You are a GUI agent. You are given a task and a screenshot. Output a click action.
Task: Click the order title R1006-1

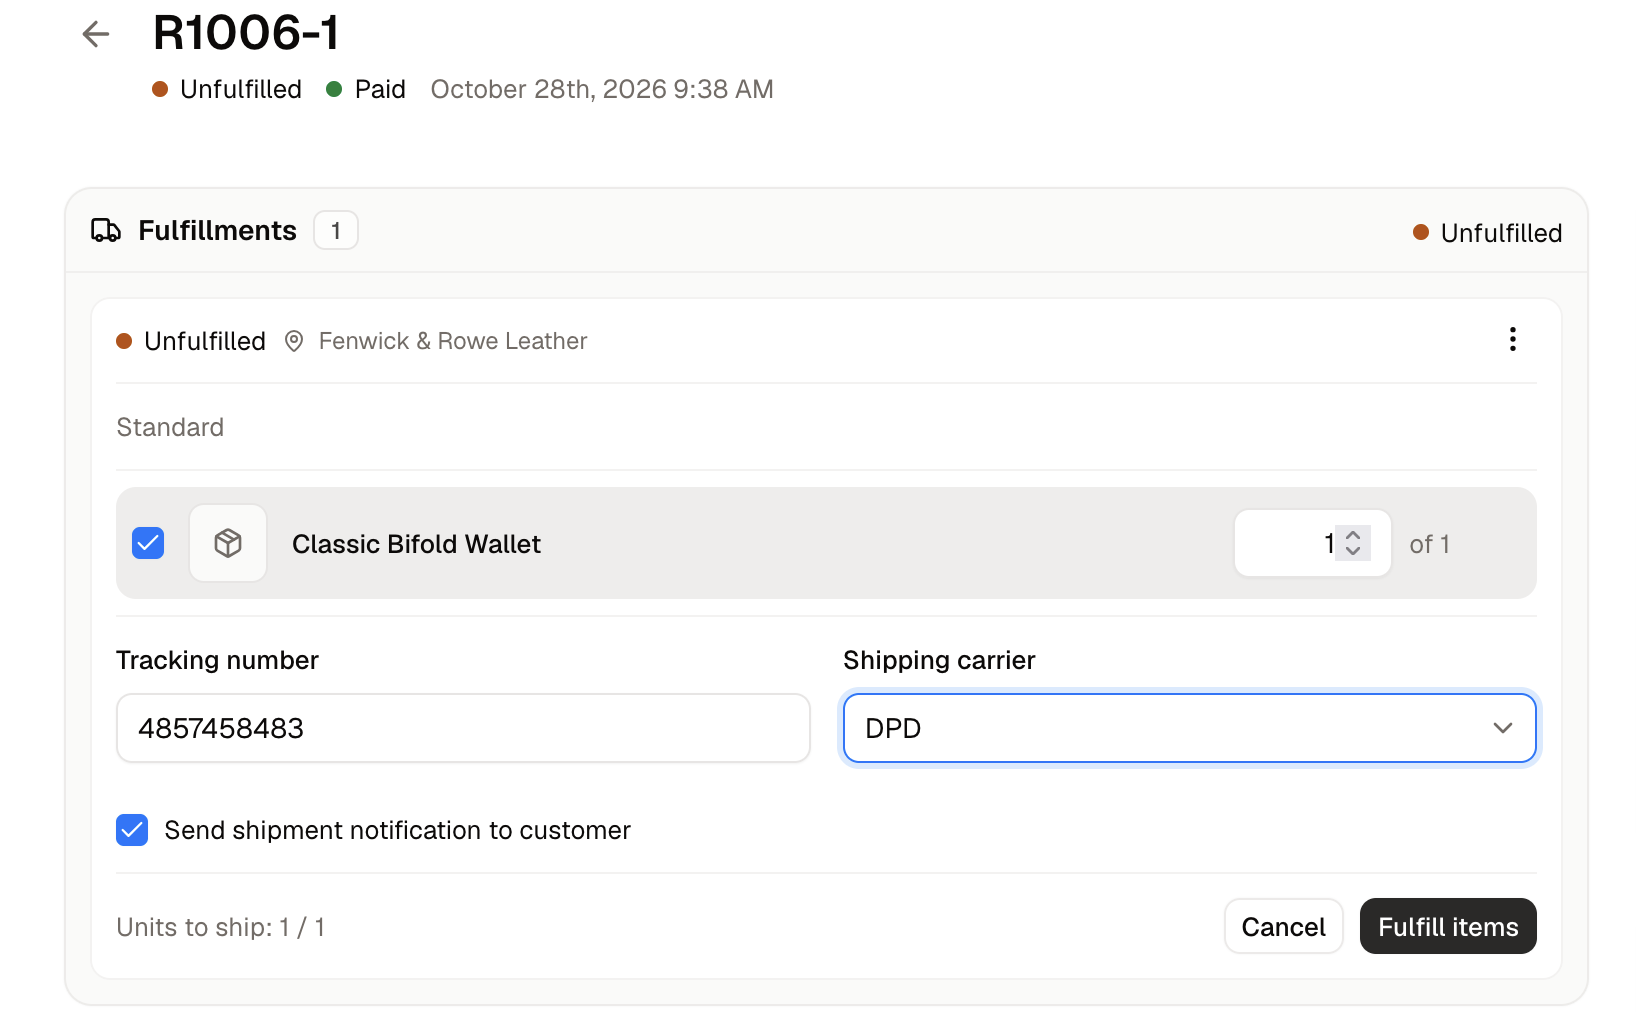(x=246, y=33)
